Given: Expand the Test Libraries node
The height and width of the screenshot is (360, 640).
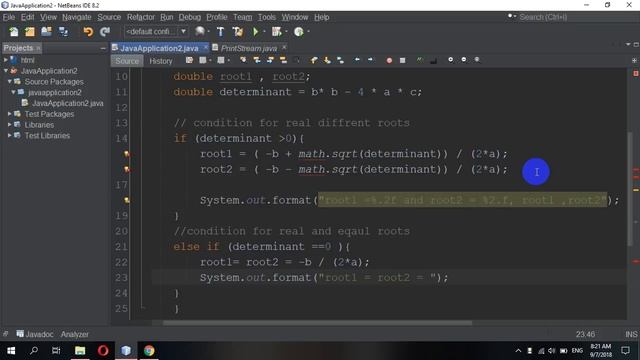Looking at the screenshot, I should (9, 135).
